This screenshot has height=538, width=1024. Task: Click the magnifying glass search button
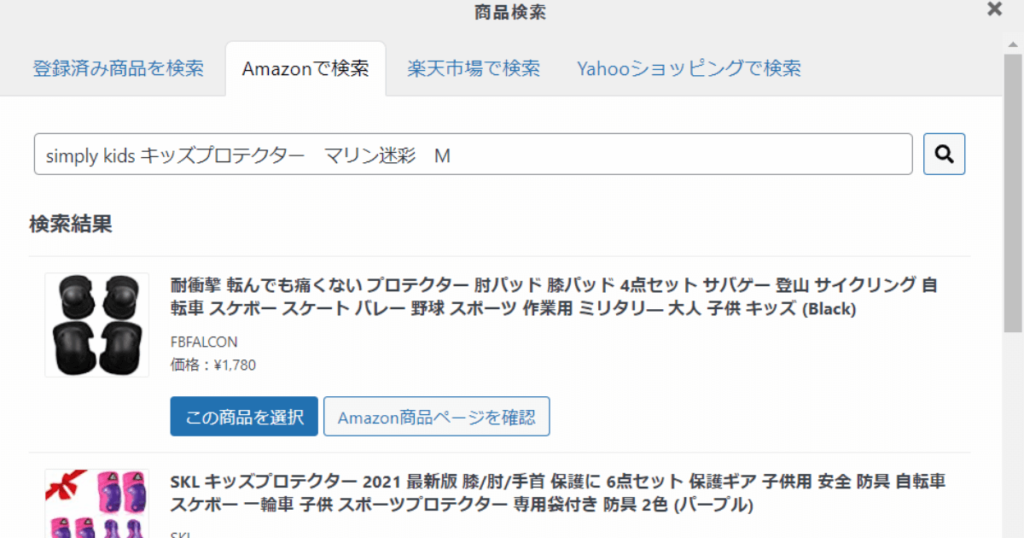[x=944, y=154]
